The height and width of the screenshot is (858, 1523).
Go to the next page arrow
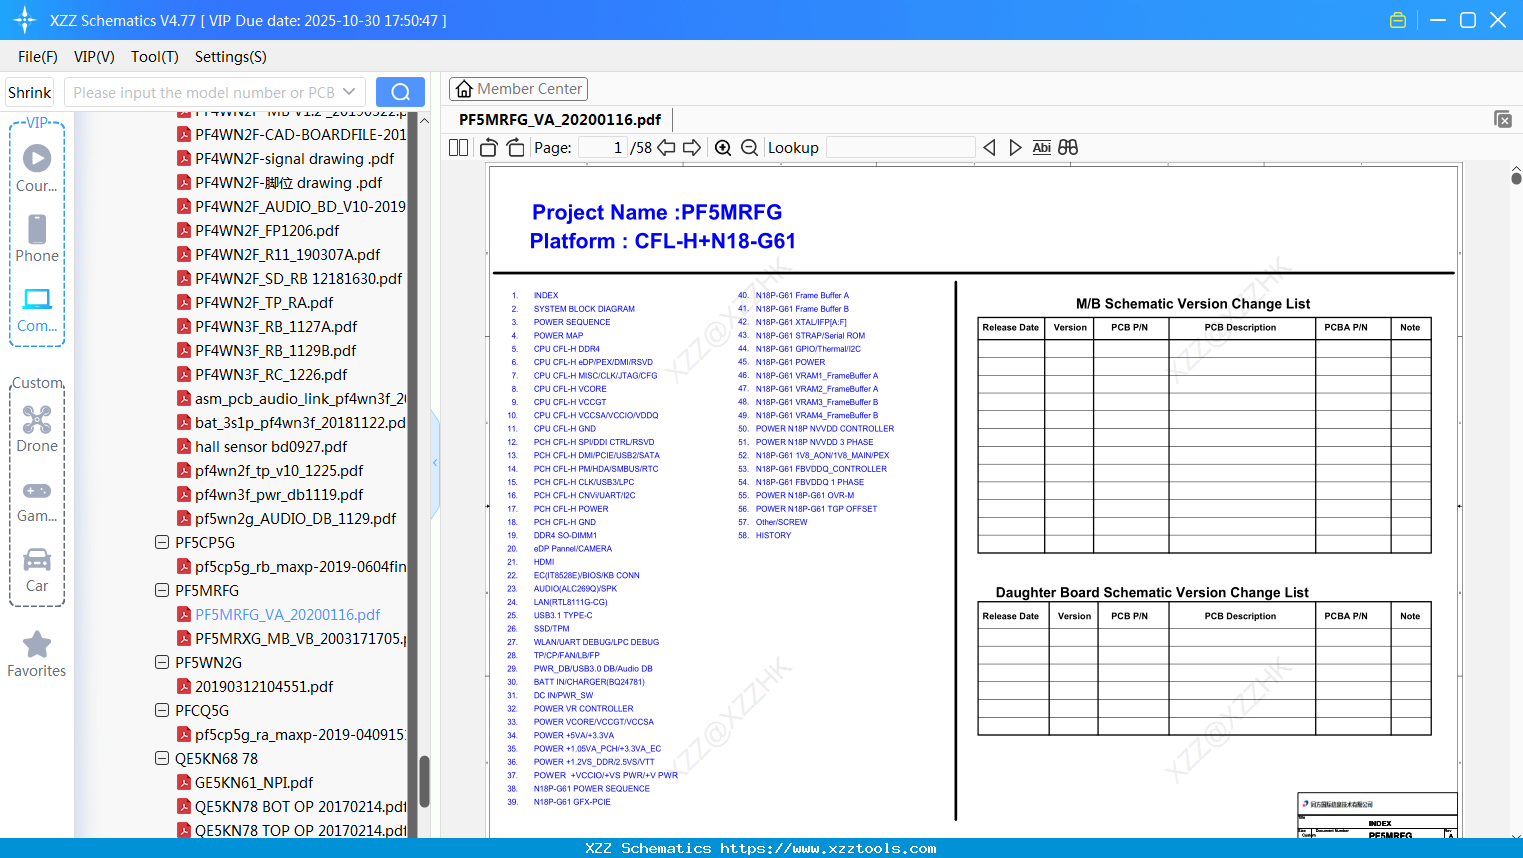[x=692, y=147]
